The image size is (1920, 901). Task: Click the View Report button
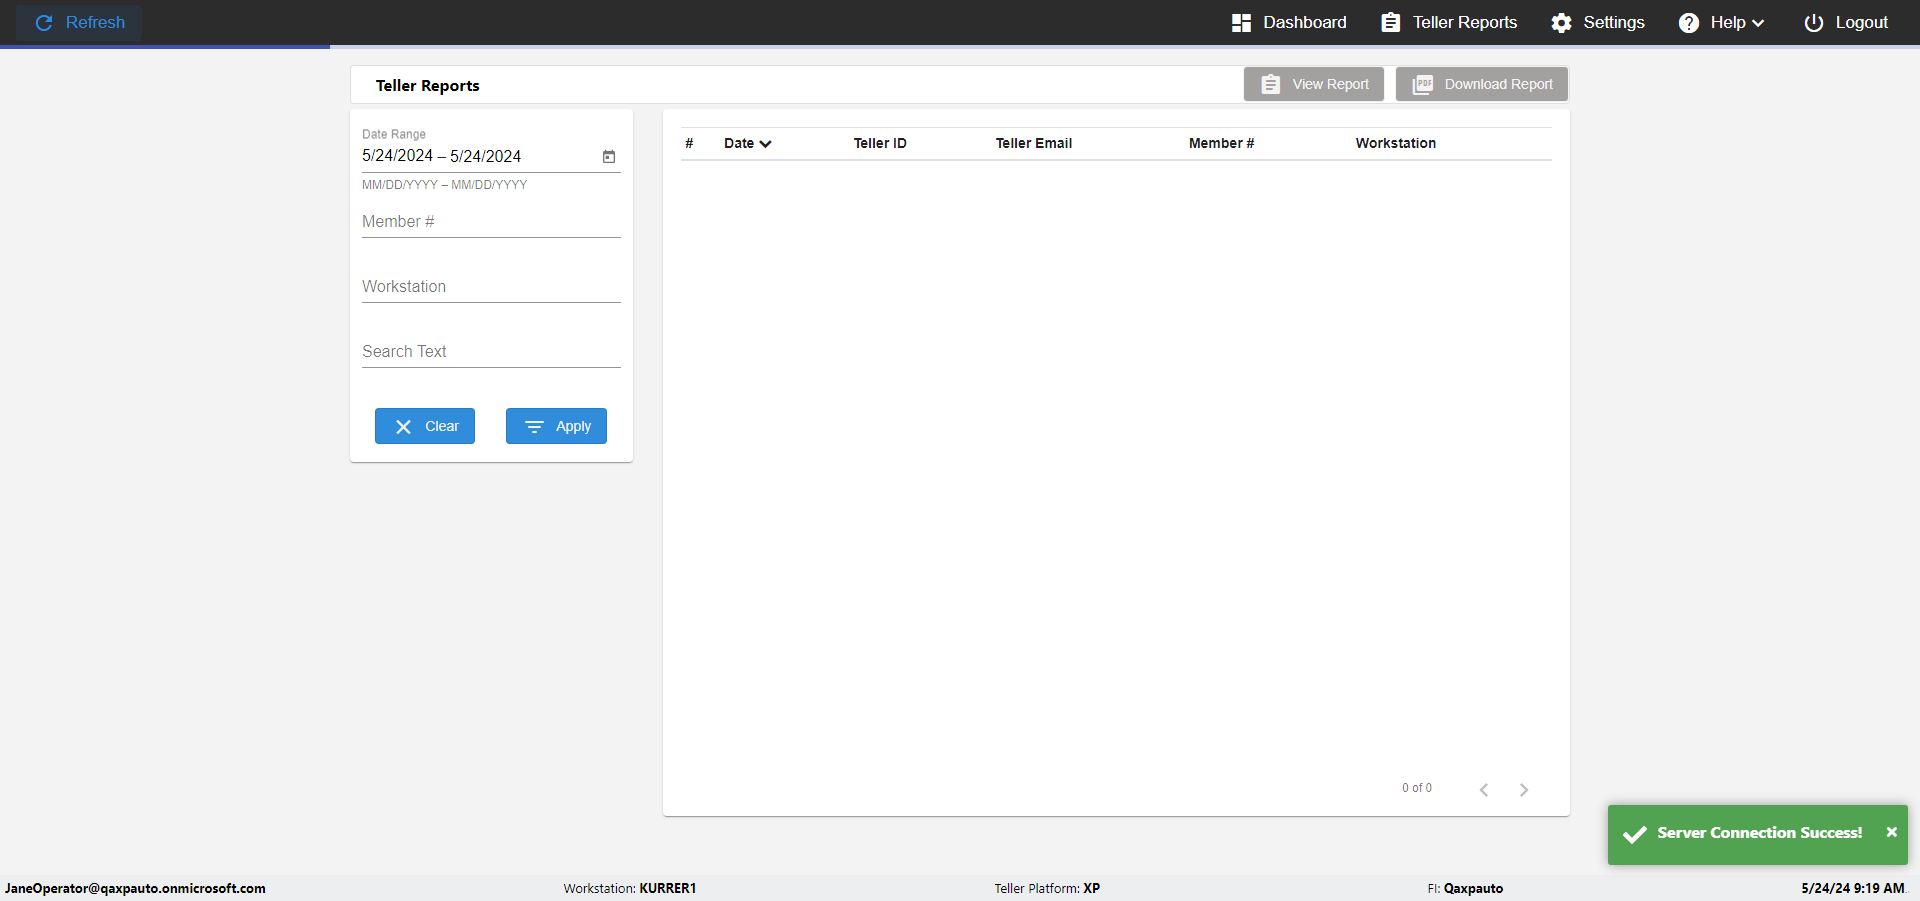click(1314, 84)
